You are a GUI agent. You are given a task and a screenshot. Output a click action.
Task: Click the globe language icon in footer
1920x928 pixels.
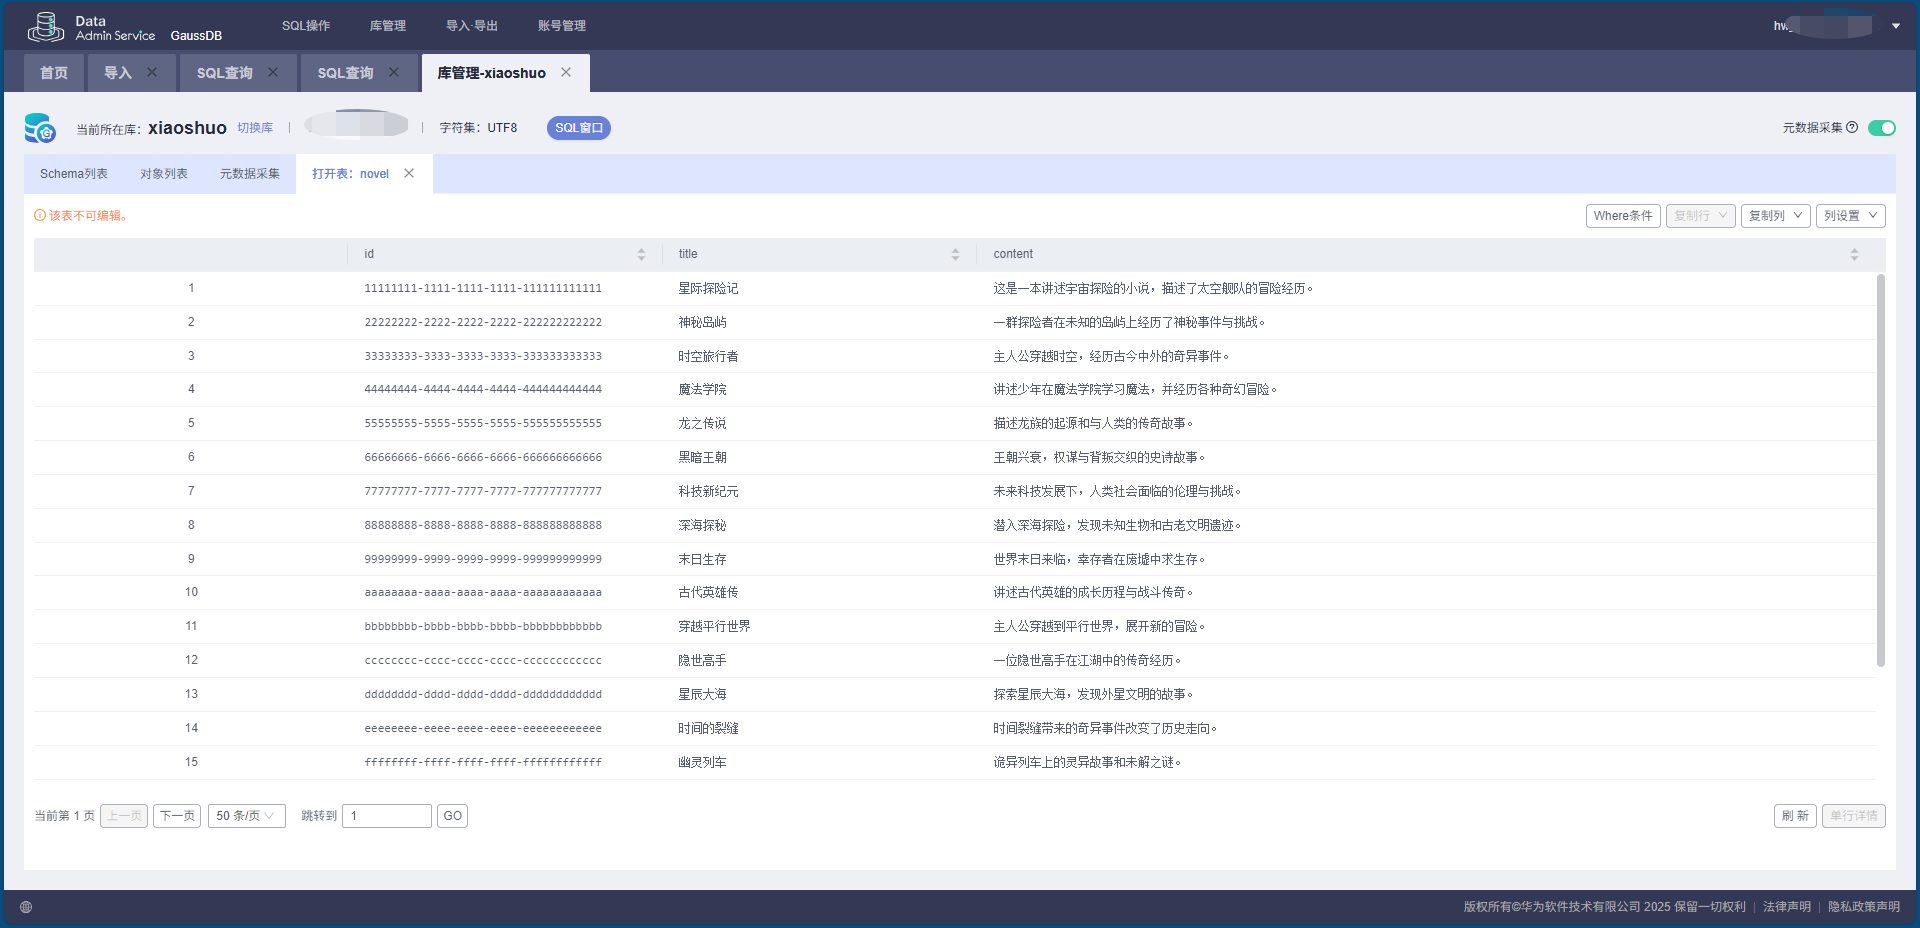coord(26,907)
